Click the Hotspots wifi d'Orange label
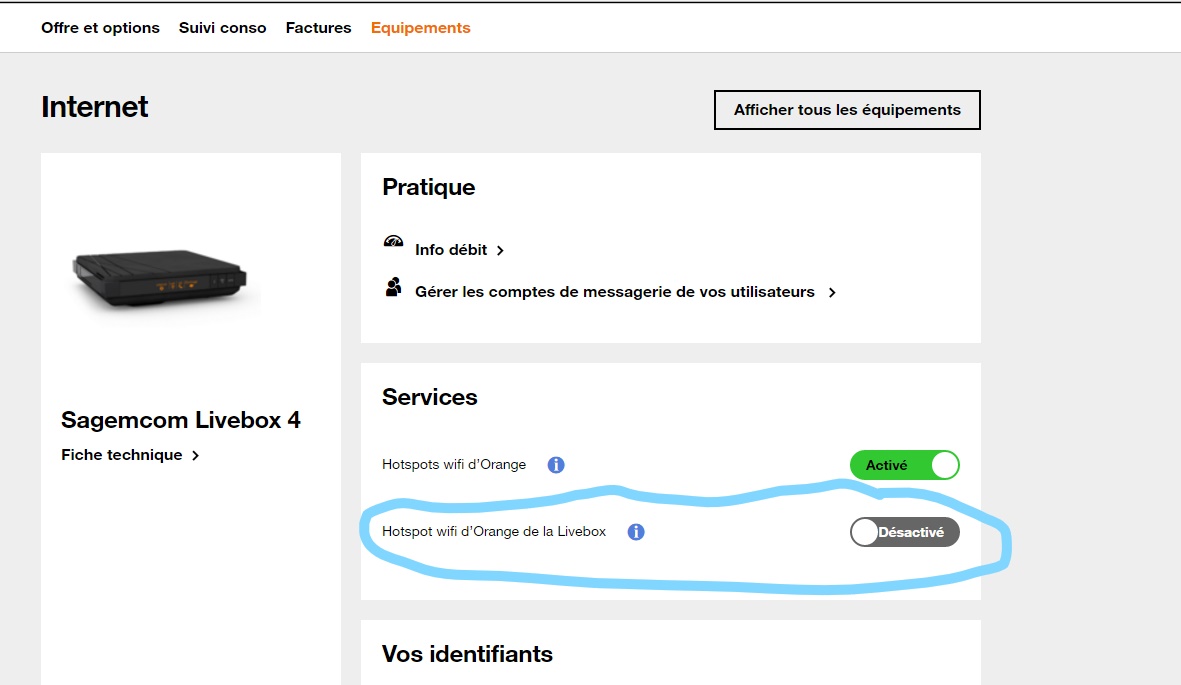The height and width of the screenshot is (685, 1181). coord(453,465)
